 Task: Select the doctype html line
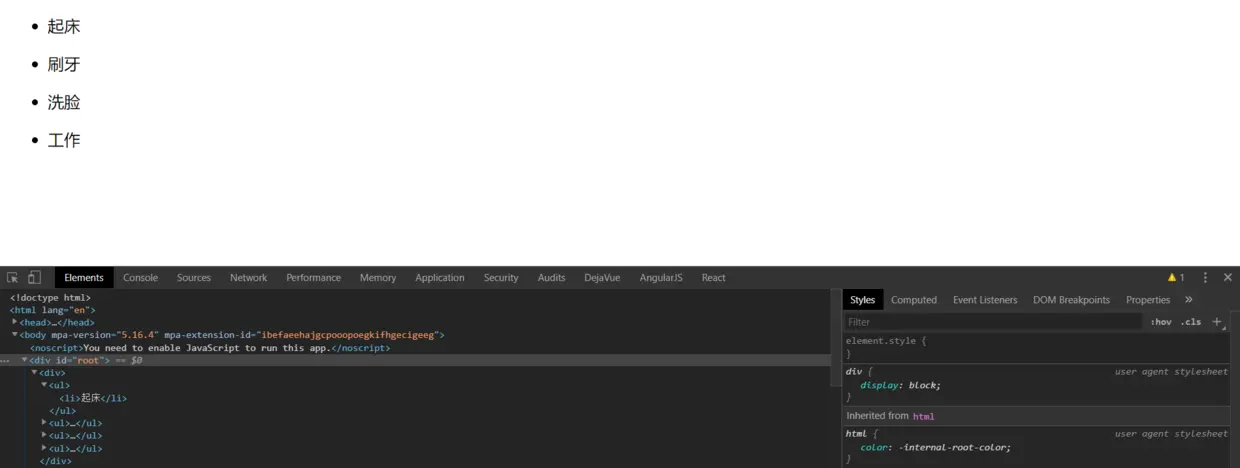coord(50,297)
